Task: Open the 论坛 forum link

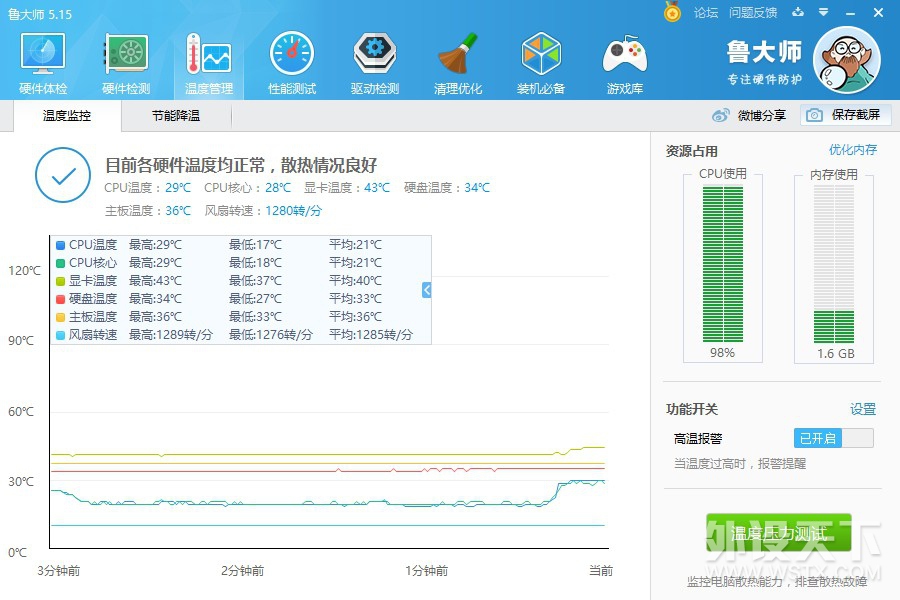Action: pyautogui.click(x=706, y=13)
